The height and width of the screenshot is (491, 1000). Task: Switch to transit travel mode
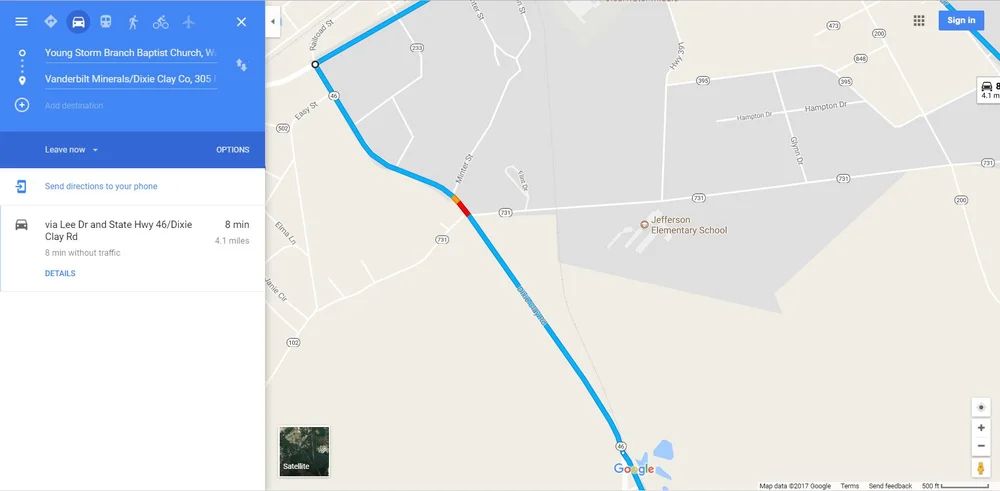[106, 22]
